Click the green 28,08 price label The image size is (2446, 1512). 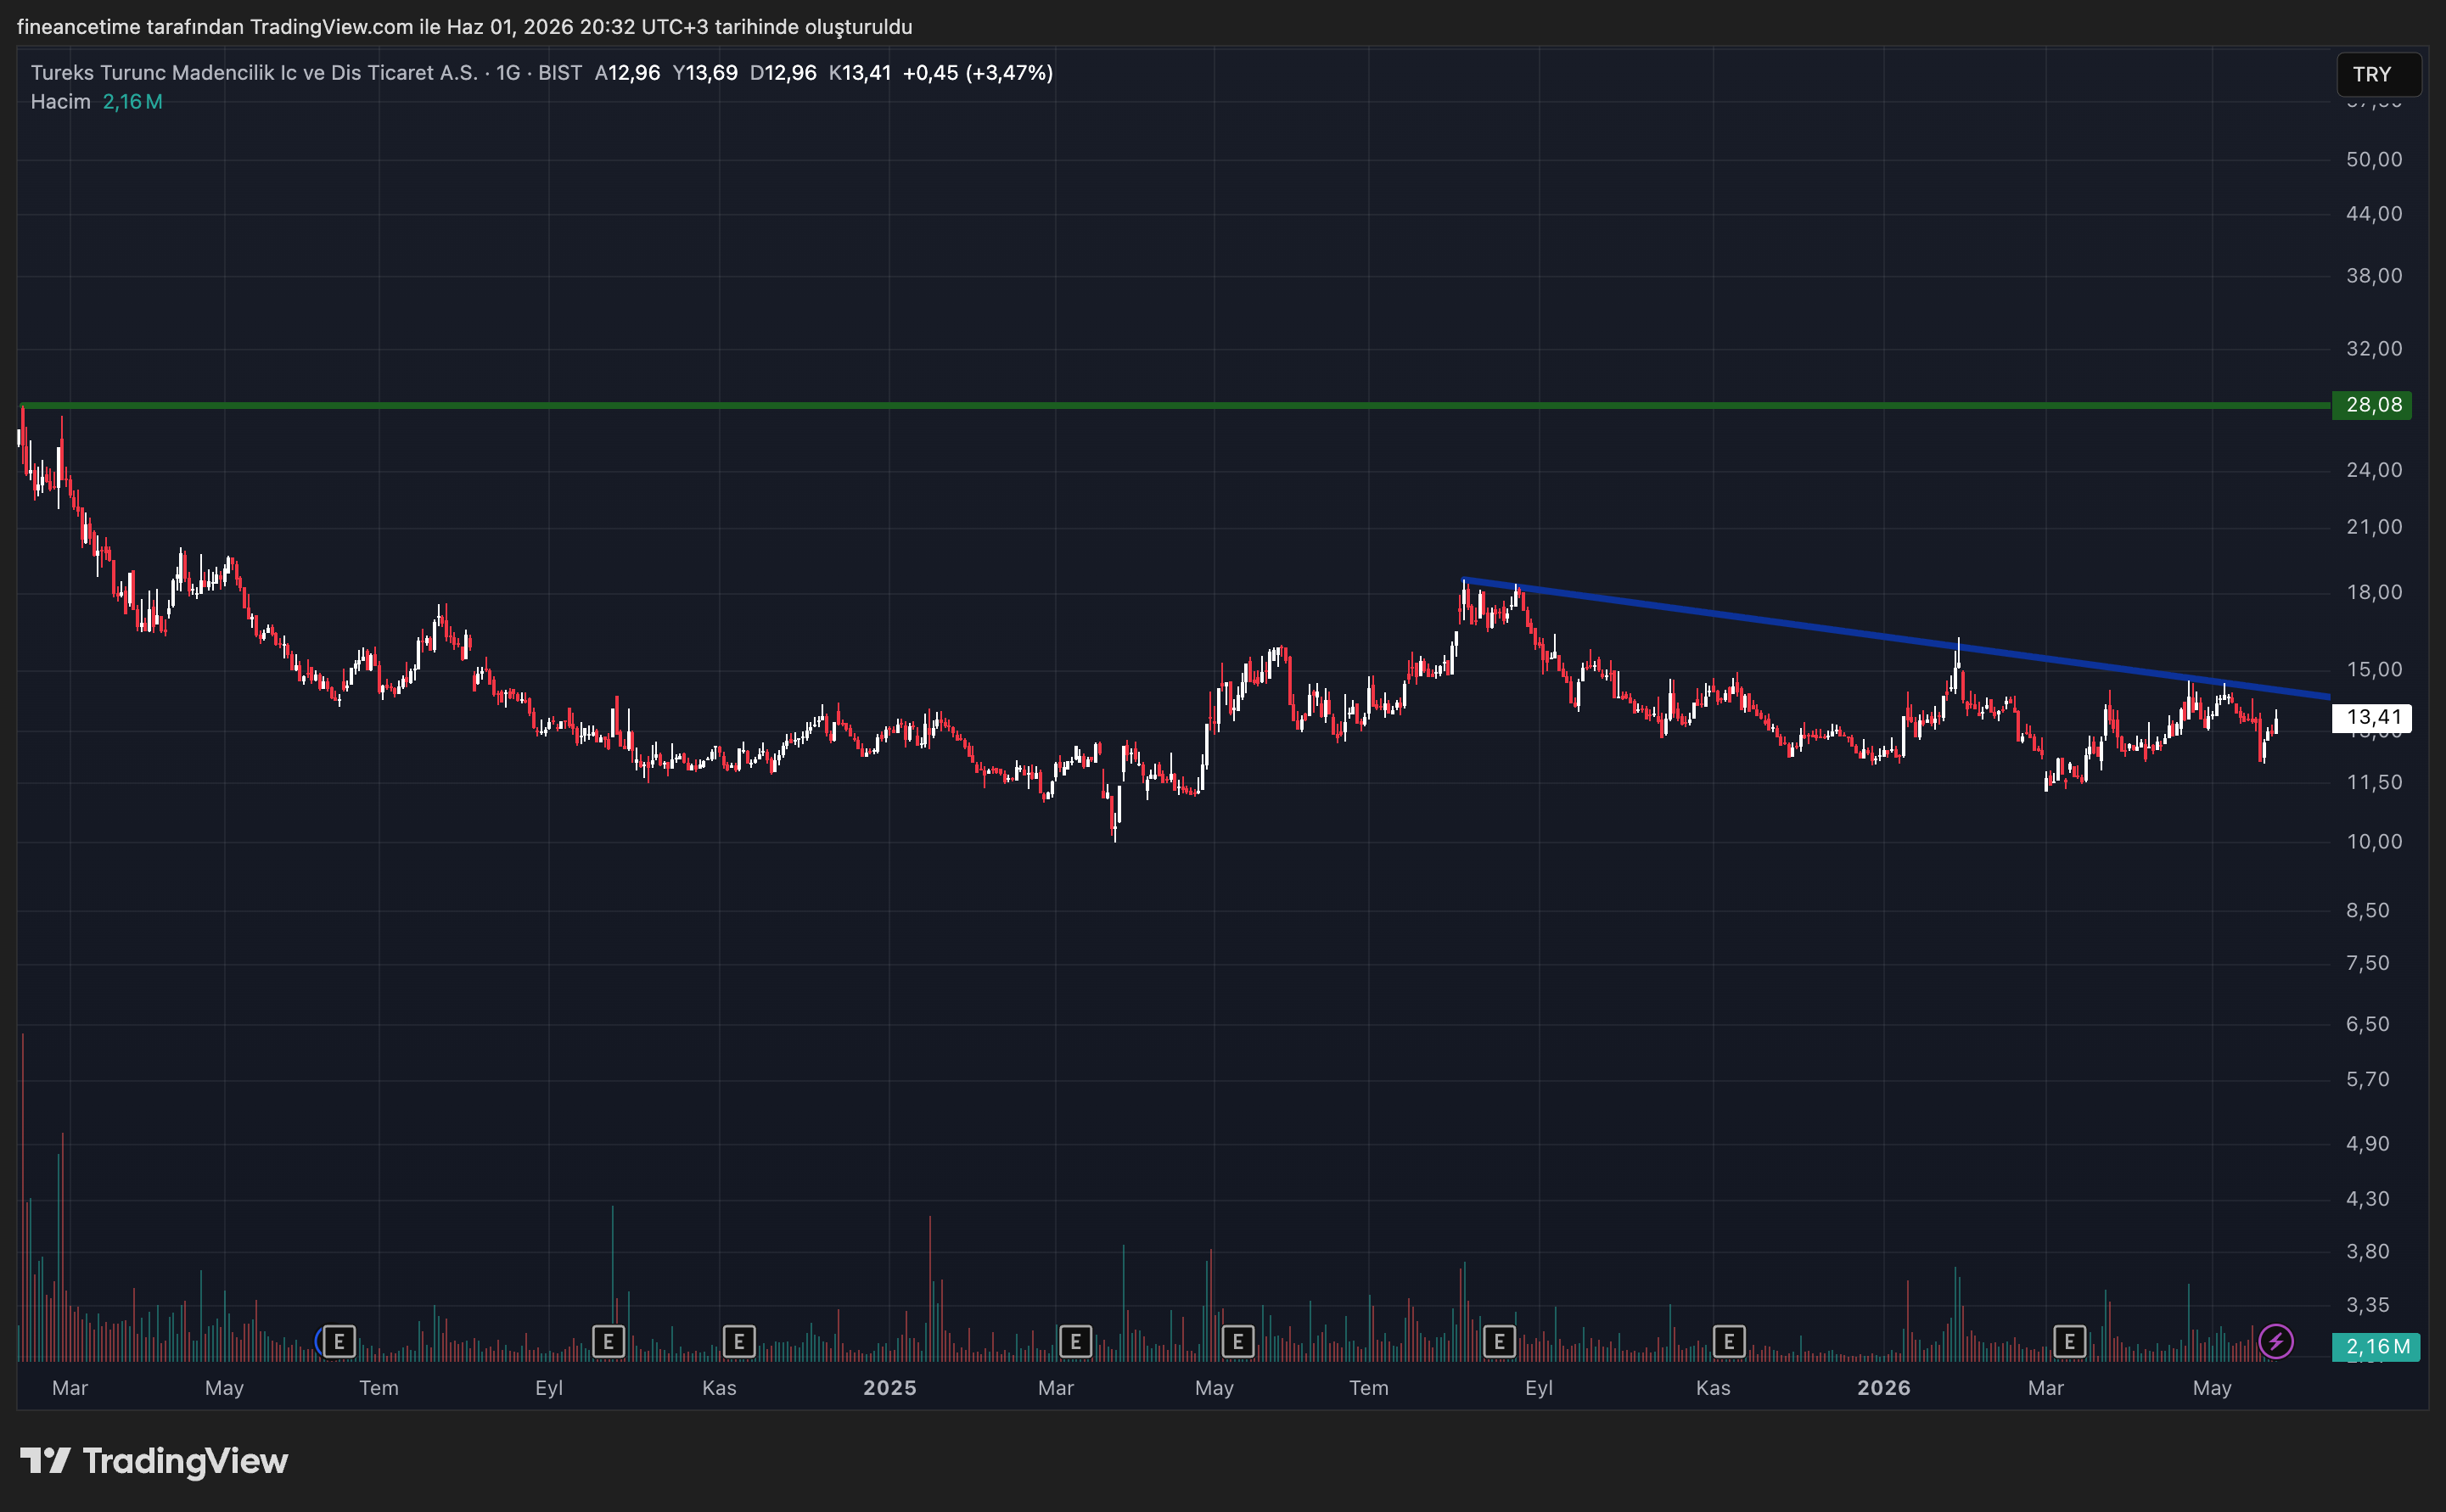tap(2372, 405)
